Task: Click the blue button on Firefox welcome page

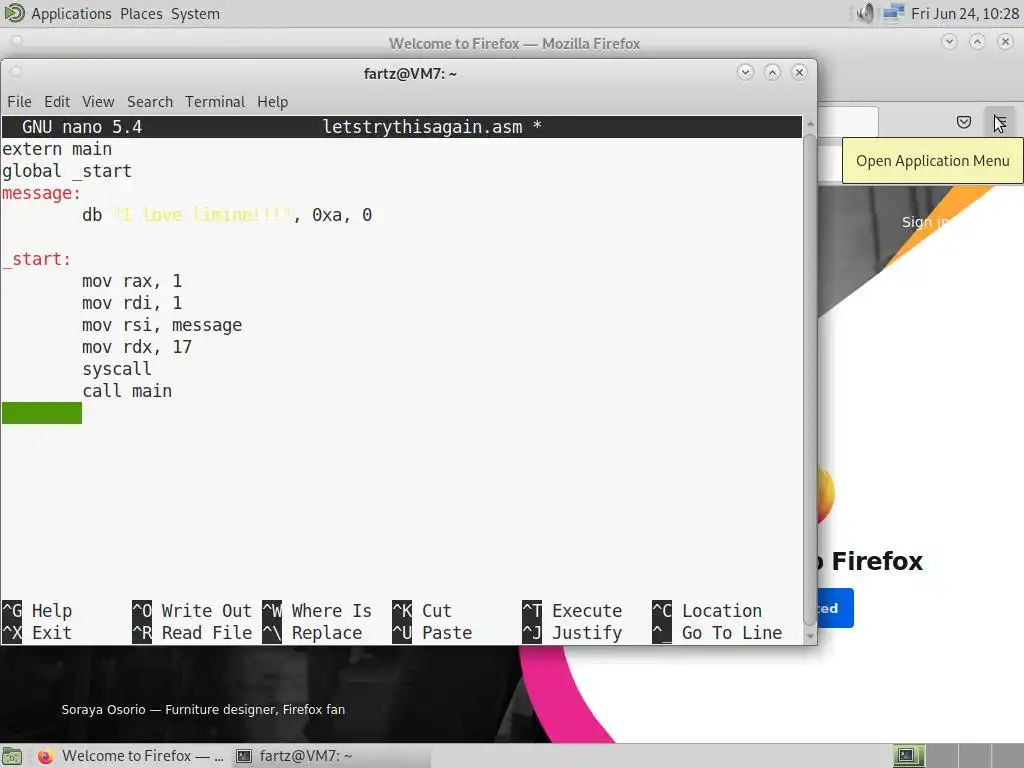Action: point(835,608)
